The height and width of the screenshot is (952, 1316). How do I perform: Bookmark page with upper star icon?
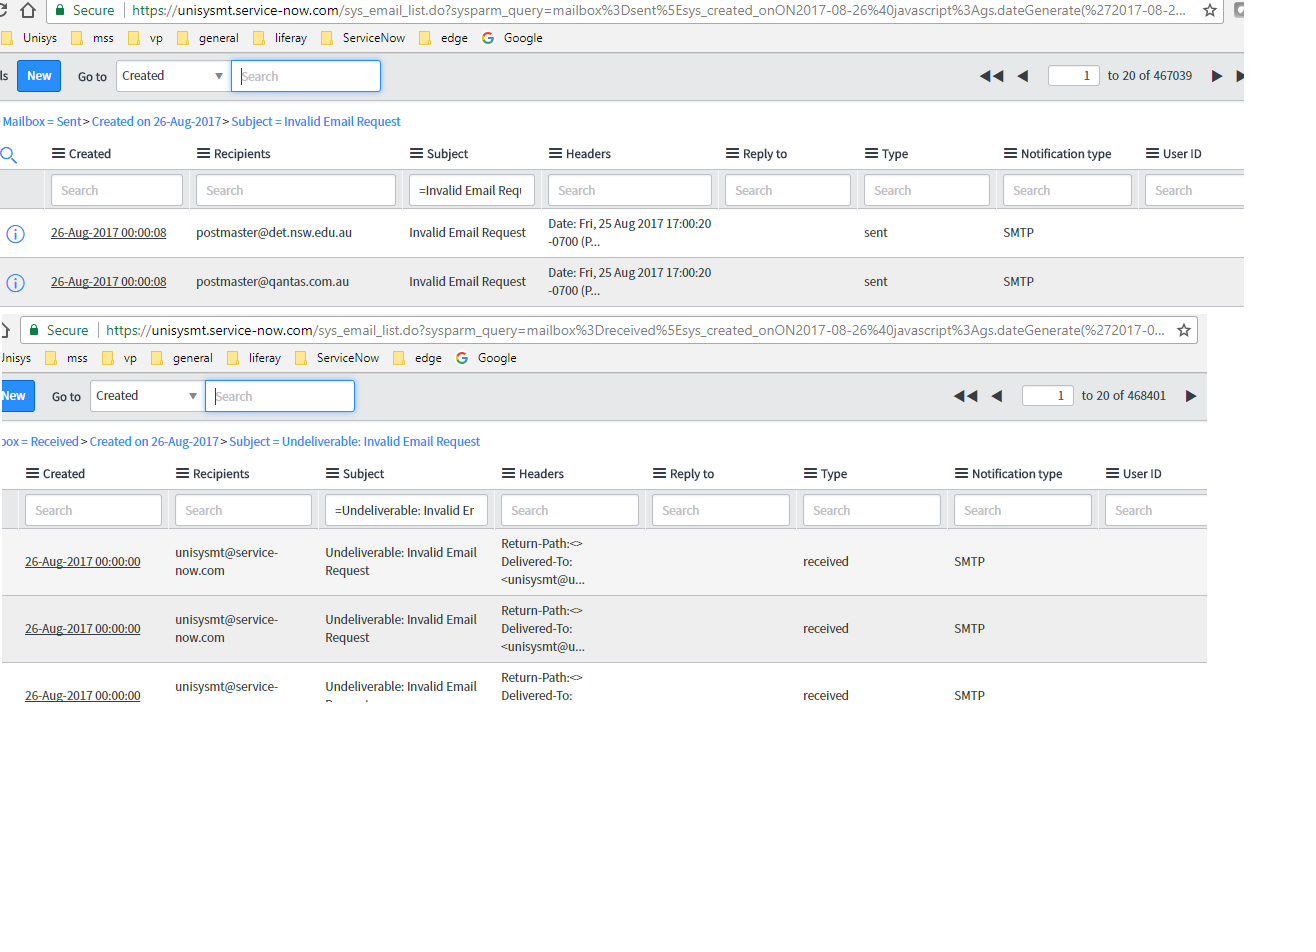1210,10
